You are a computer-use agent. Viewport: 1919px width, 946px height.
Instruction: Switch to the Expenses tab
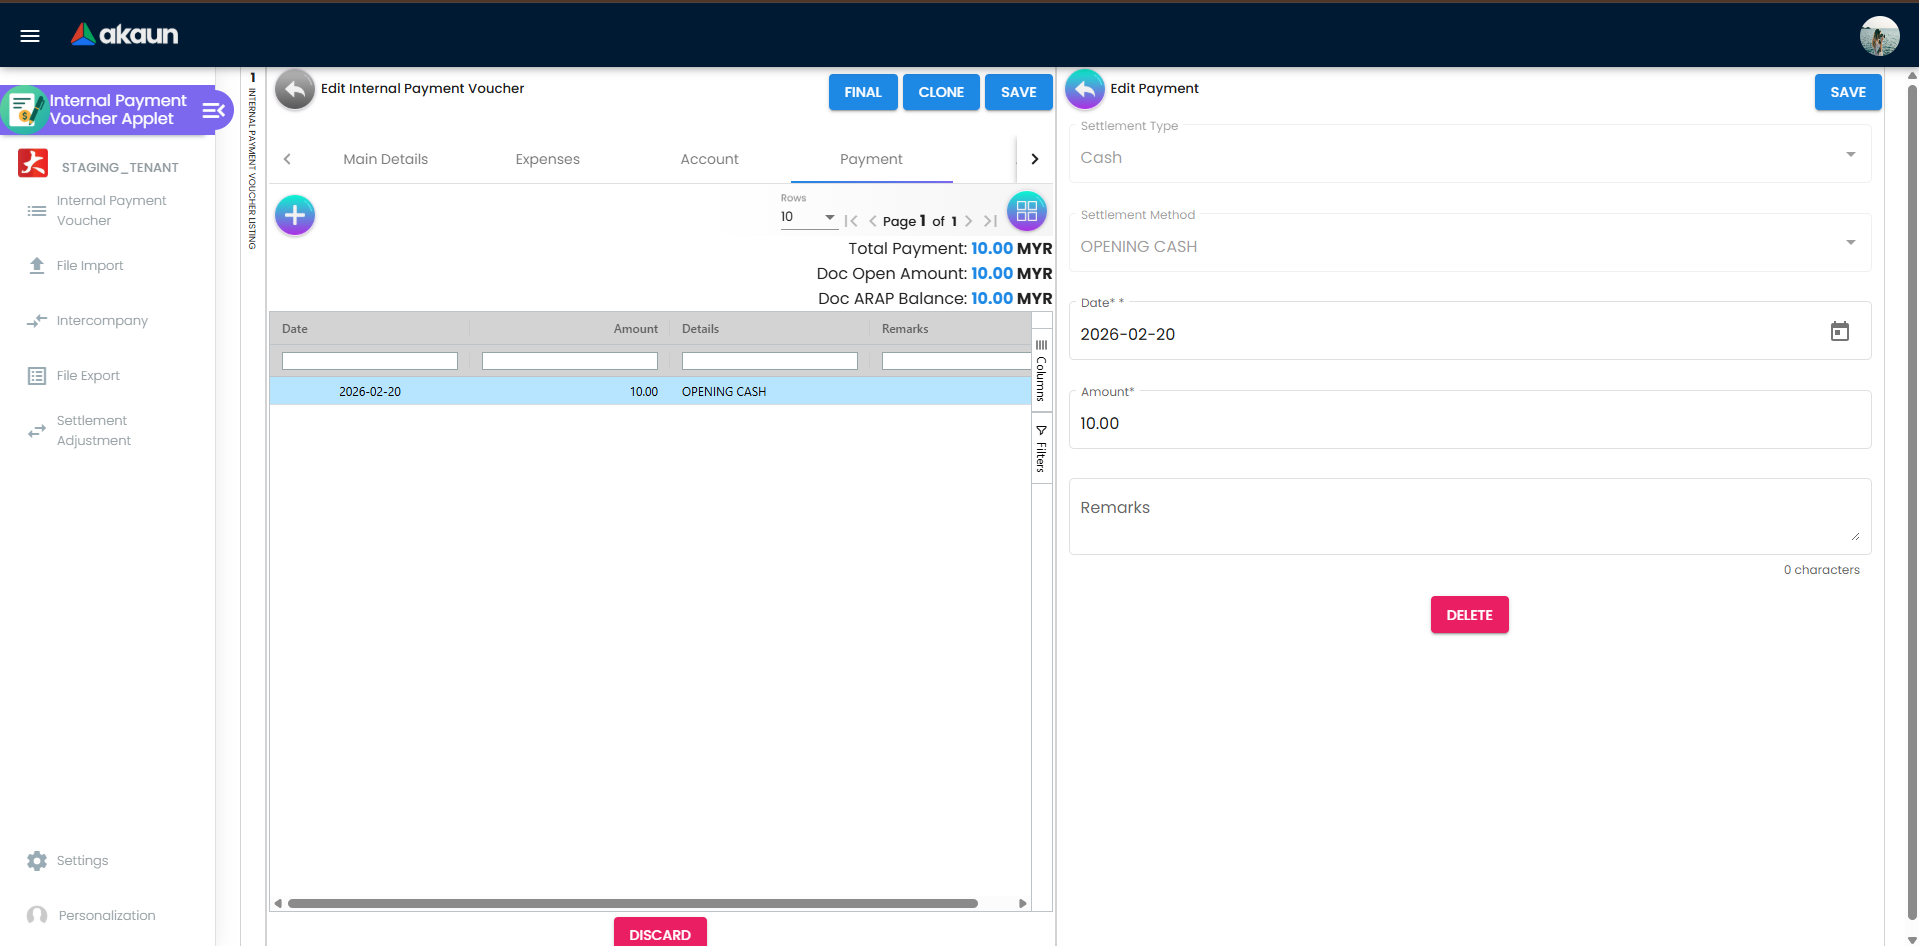546,159
